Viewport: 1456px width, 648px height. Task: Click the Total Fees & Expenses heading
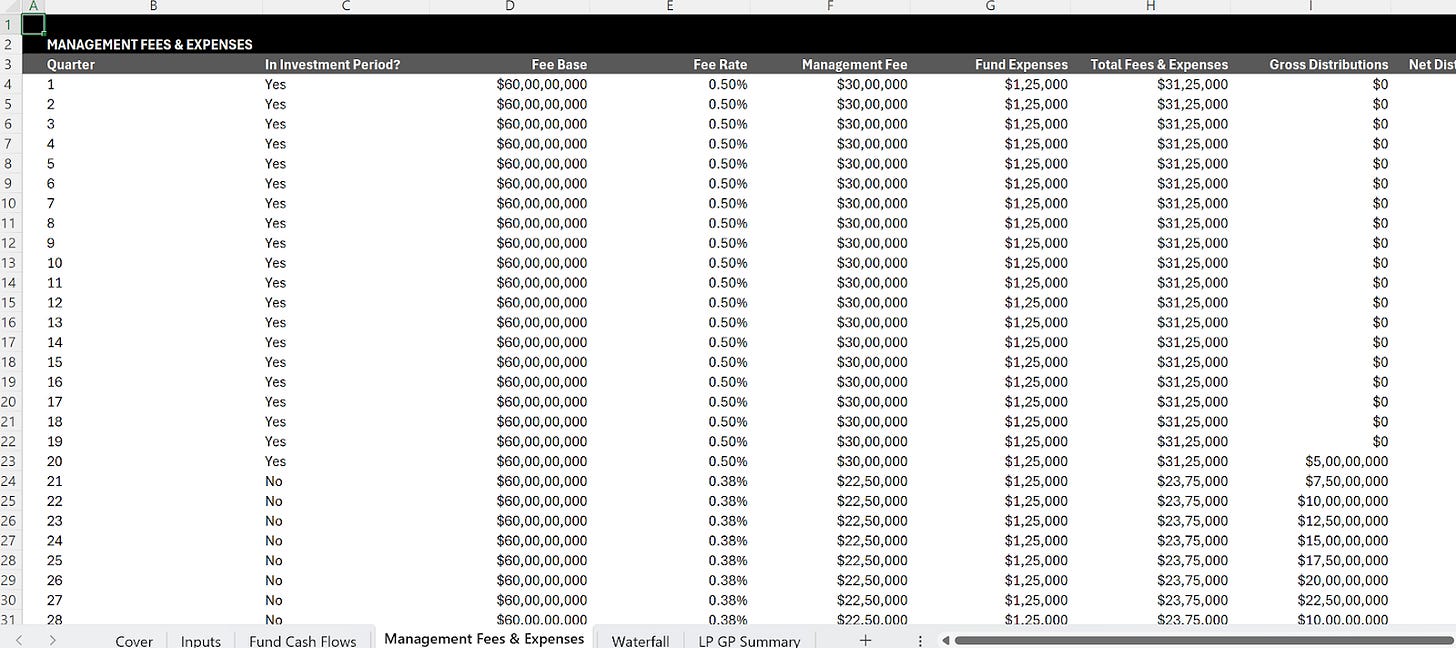[x=1159, y=64]
